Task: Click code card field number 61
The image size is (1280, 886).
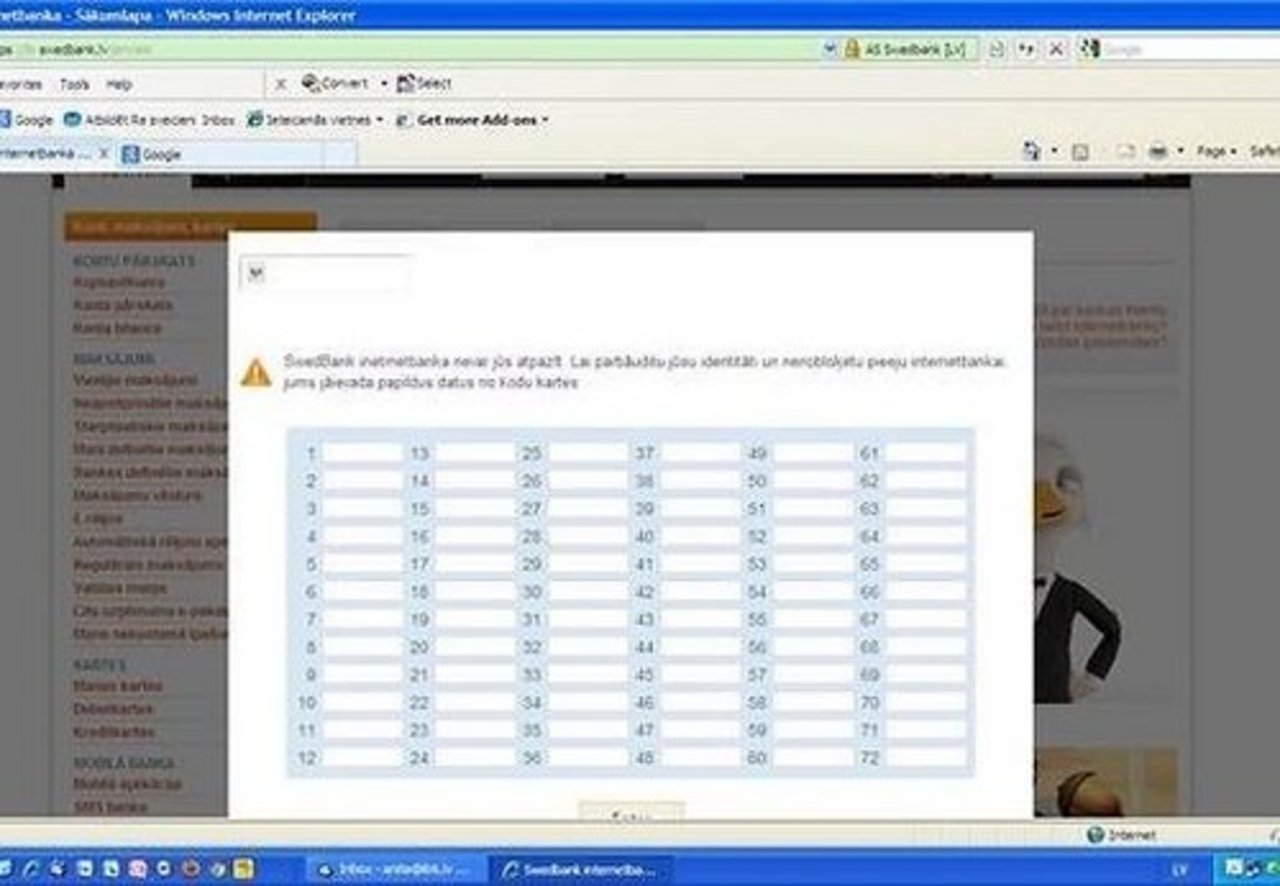Action: (x=926, y=454)
